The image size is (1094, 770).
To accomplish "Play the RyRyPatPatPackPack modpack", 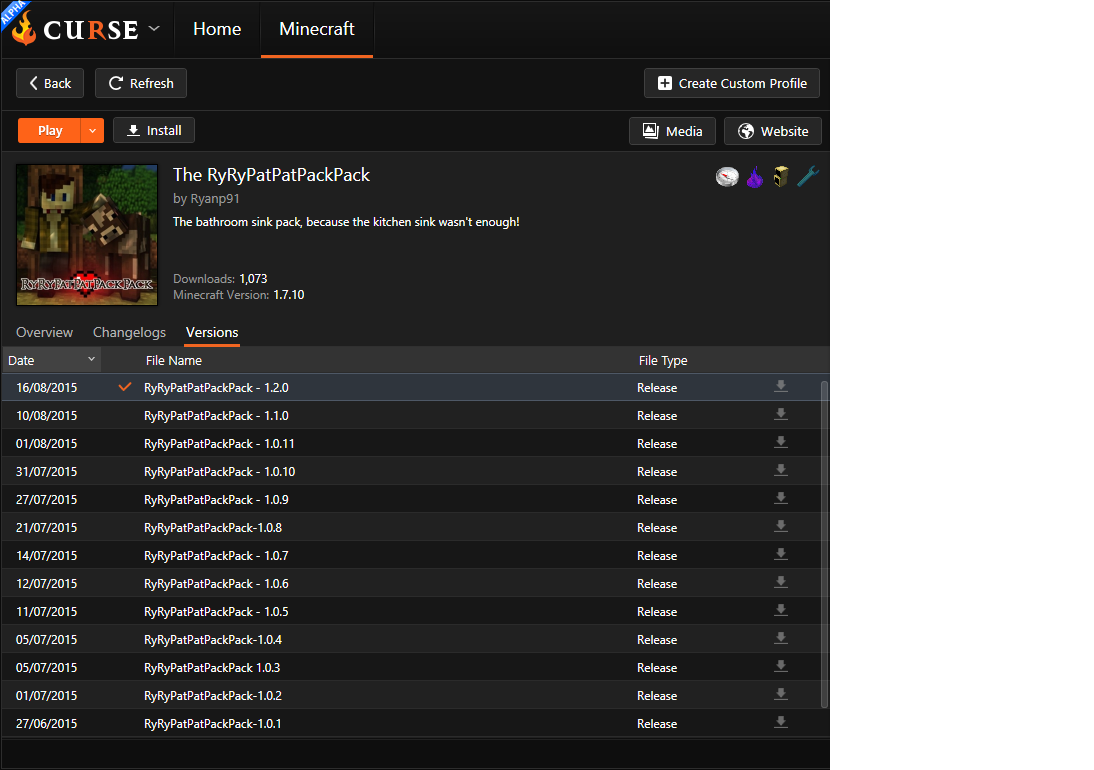I will [x=50, y=130].
